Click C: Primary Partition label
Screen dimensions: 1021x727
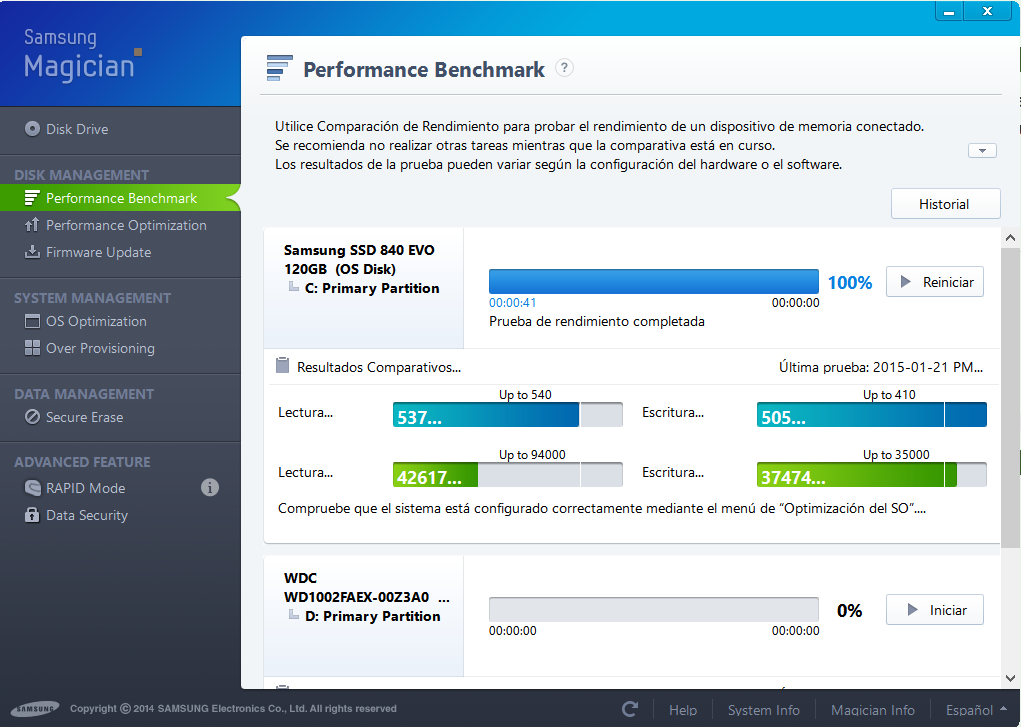[x=372, y=288]
